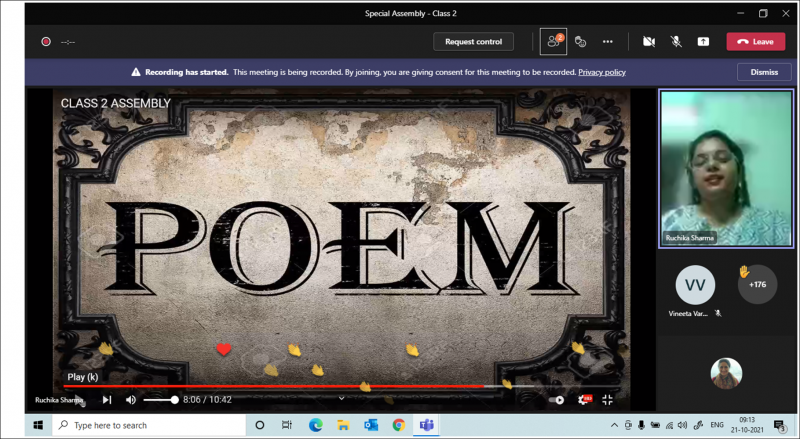800x439 pixels.
Task: Click Vineeta's VV avatar
Action: (x=695, y=285)
